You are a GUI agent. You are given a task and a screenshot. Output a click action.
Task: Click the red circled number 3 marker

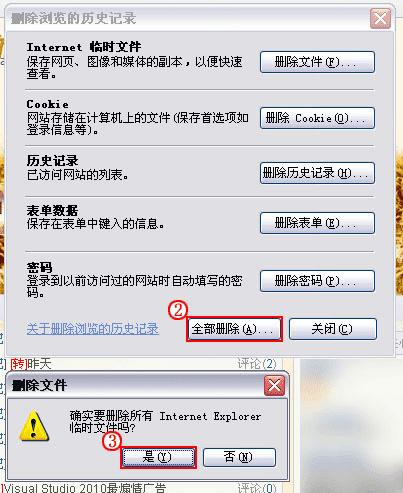pos(112,441)
